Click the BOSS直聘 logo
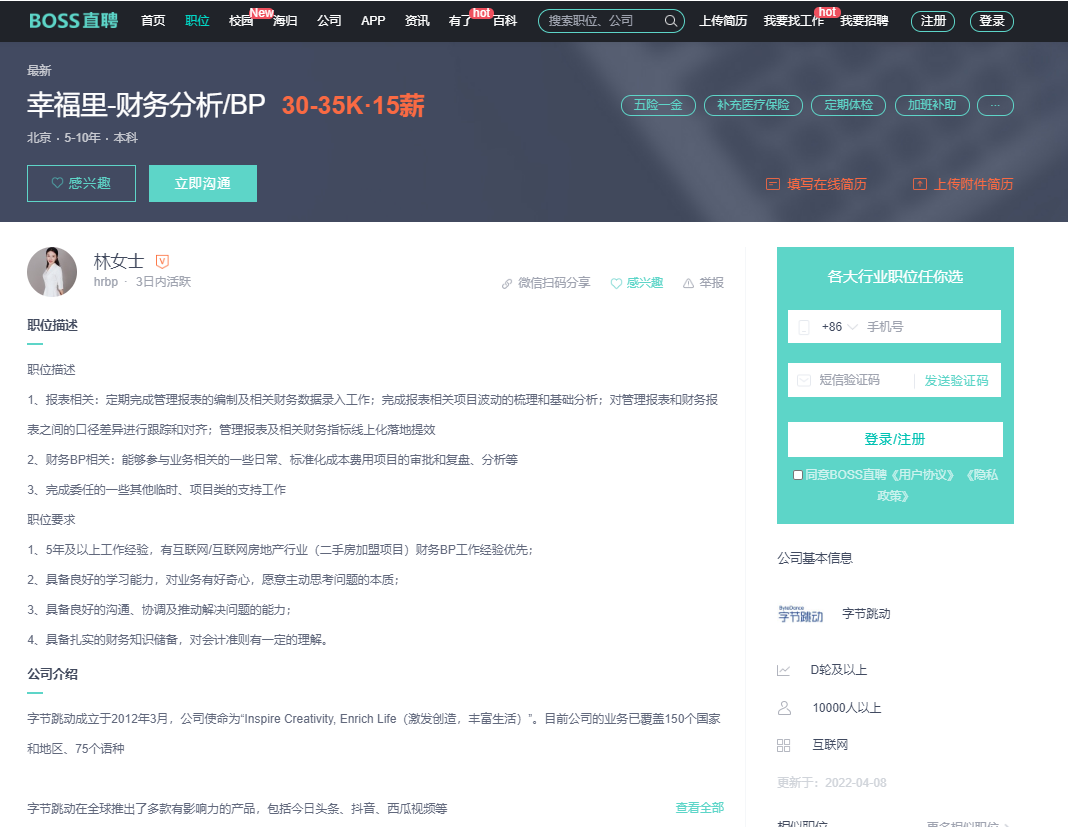The image size is (1068, 827). pyautogui.click(x=74, y=20)
